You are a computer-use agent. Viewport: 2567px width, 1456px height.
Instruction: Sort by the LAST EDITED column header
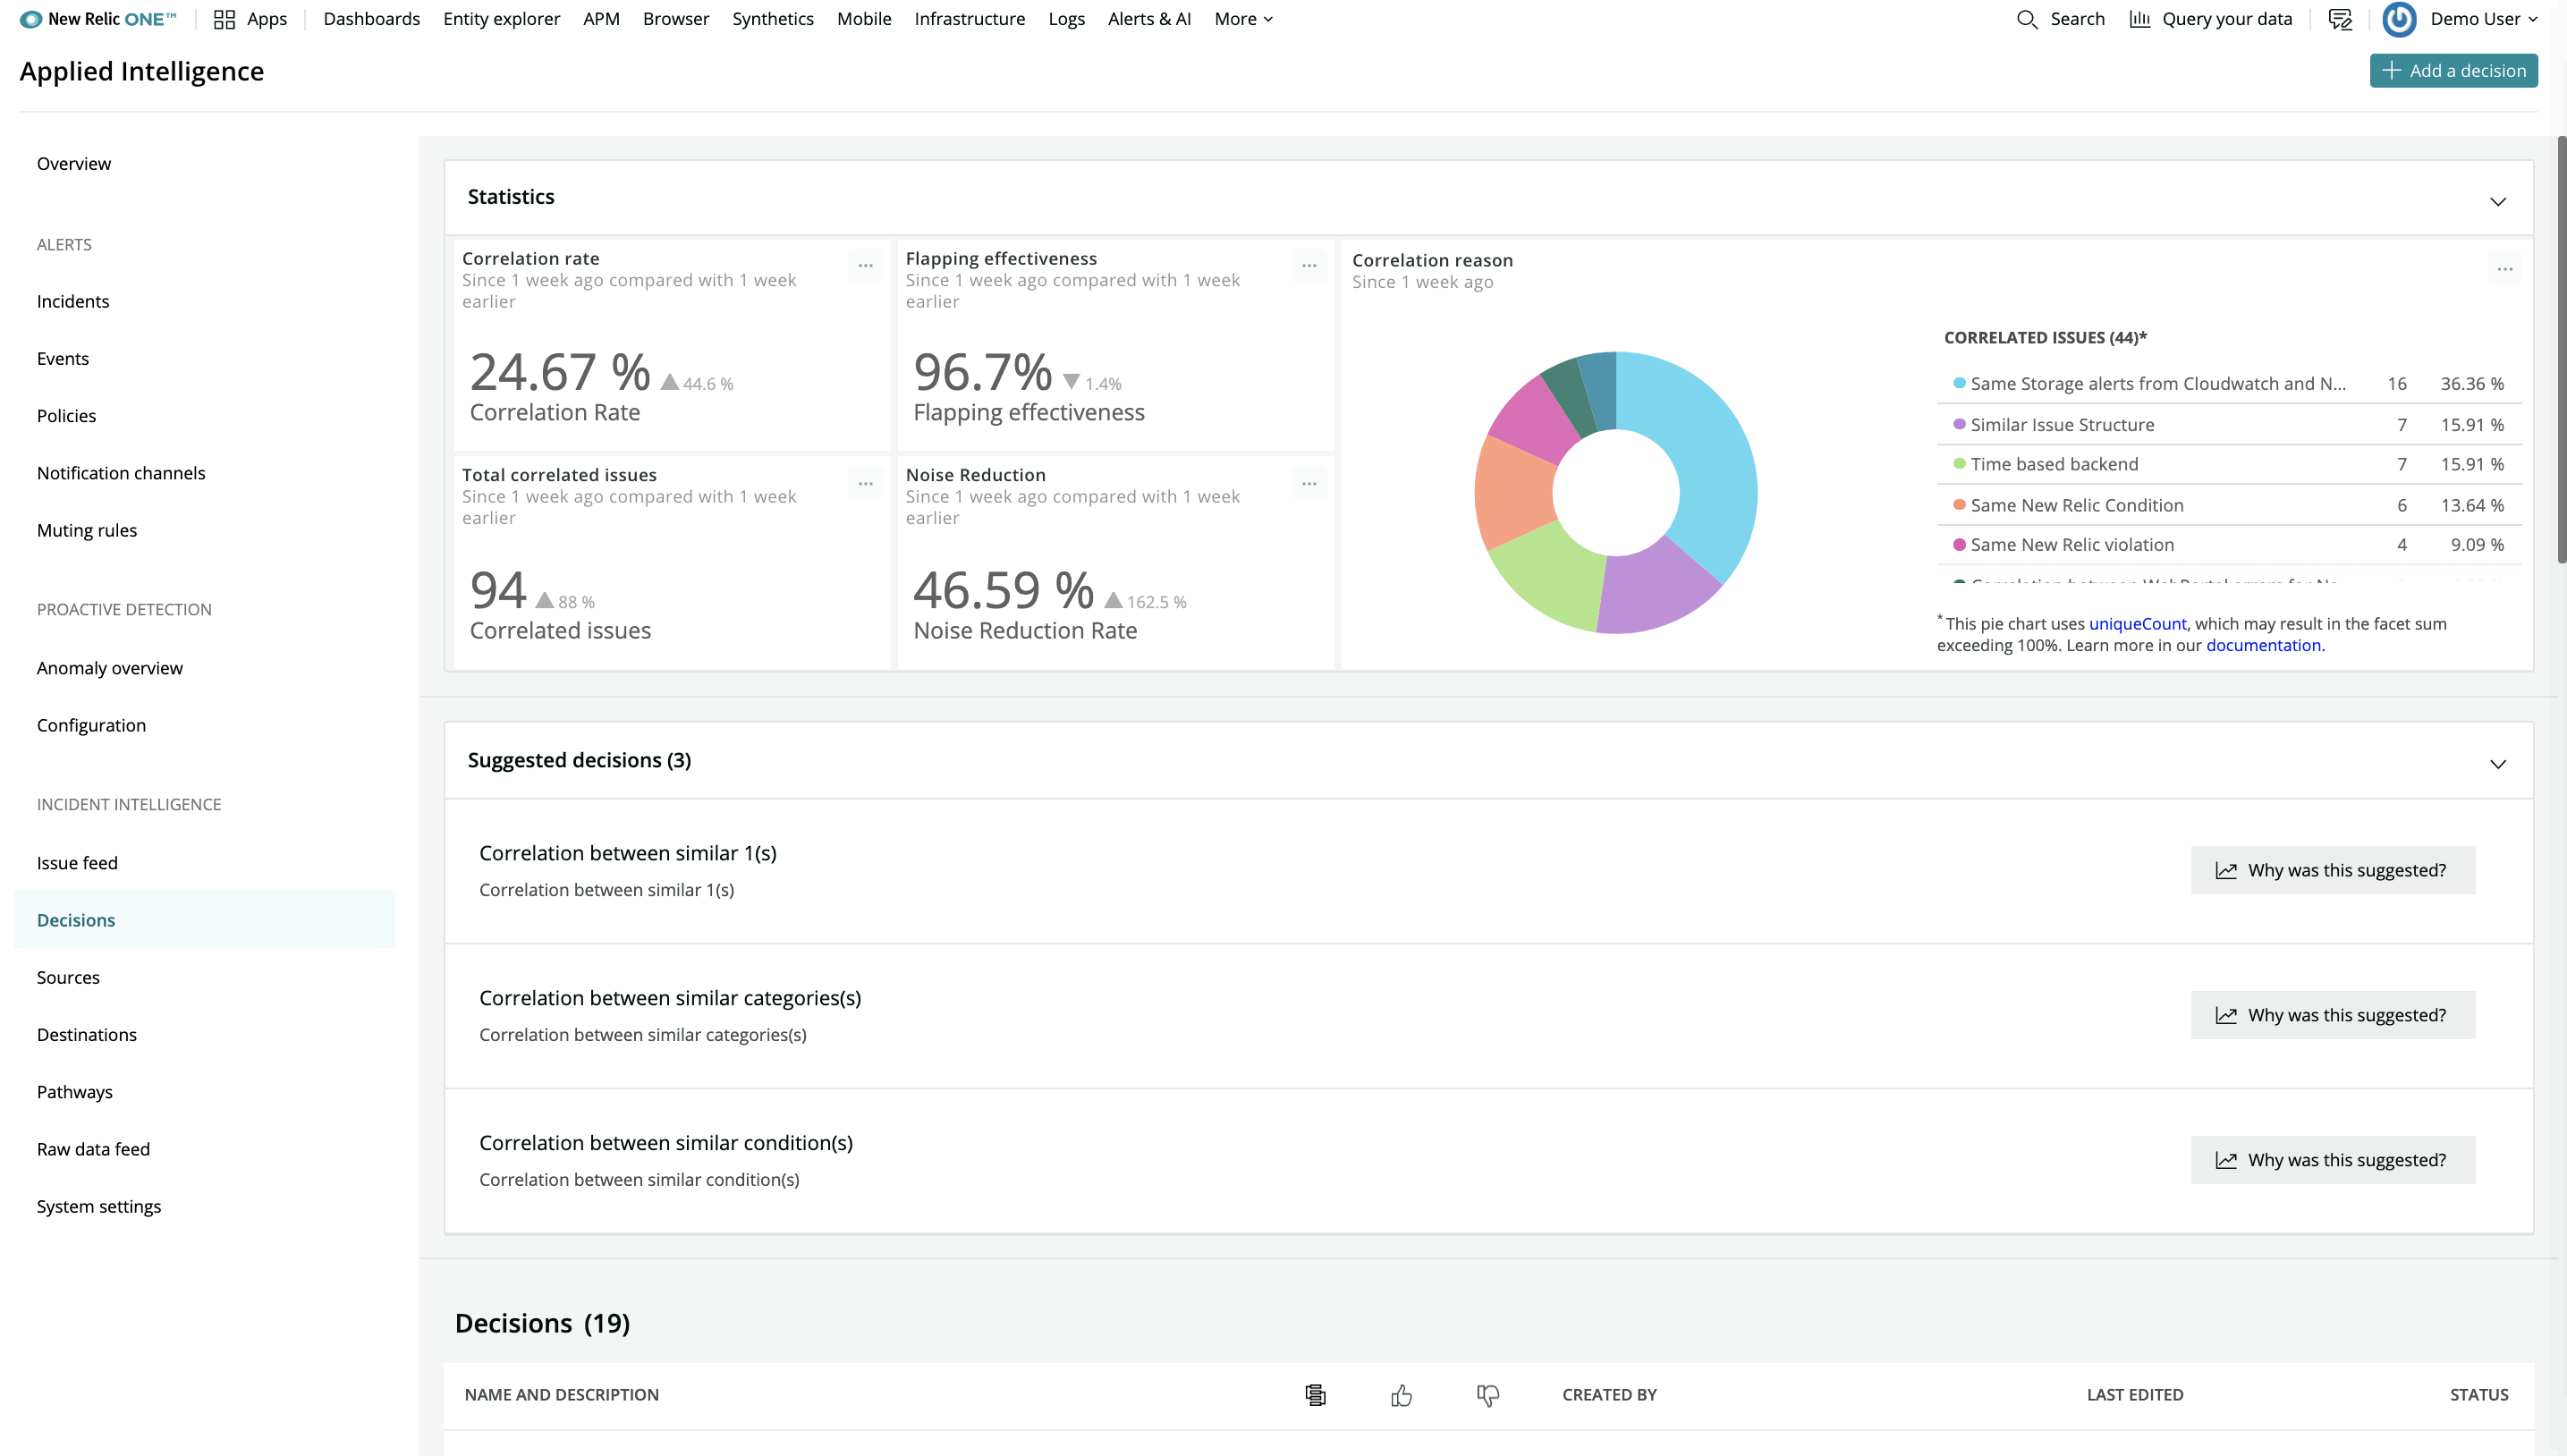[x=2135, y=1395]
